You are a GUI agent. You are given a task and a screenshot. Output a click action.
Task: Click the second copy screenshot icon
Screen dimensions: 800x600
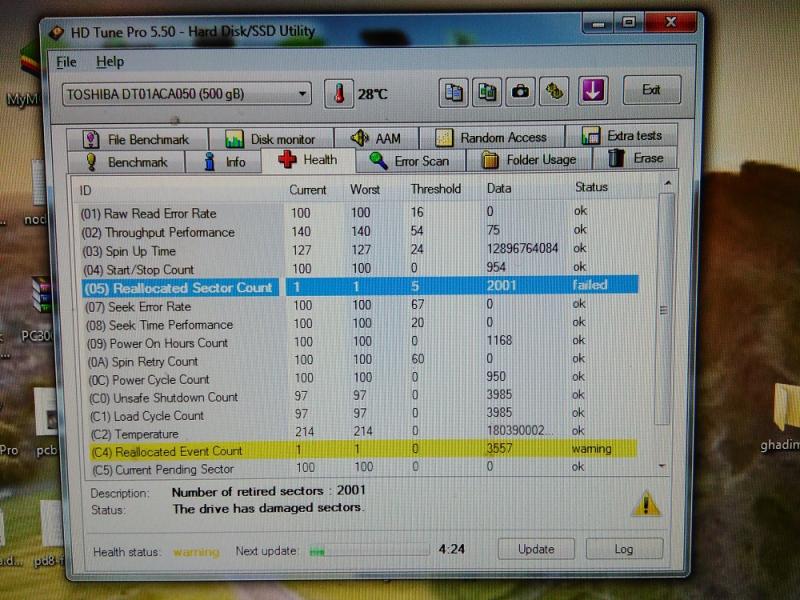[487, 92]
